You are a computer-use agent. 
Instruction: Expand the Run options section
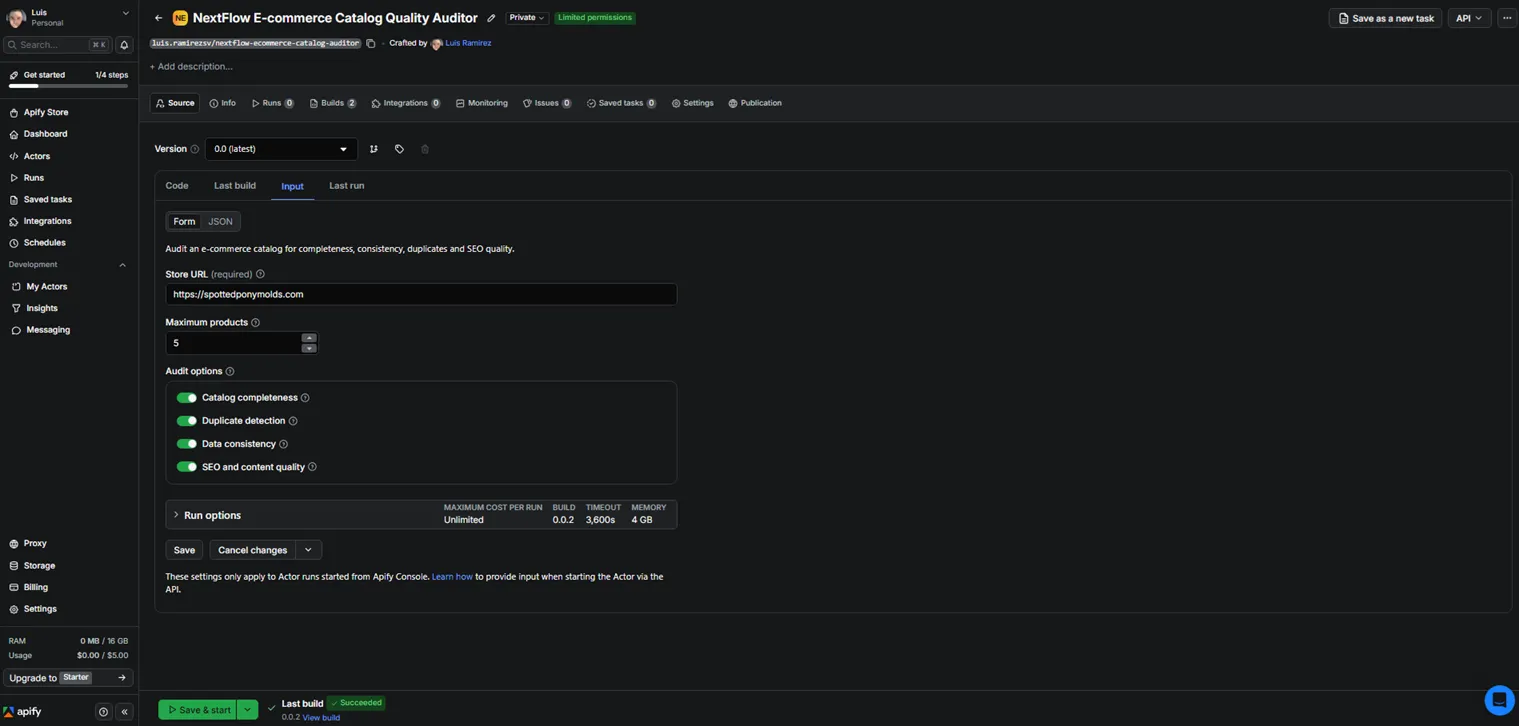(421, 515)
